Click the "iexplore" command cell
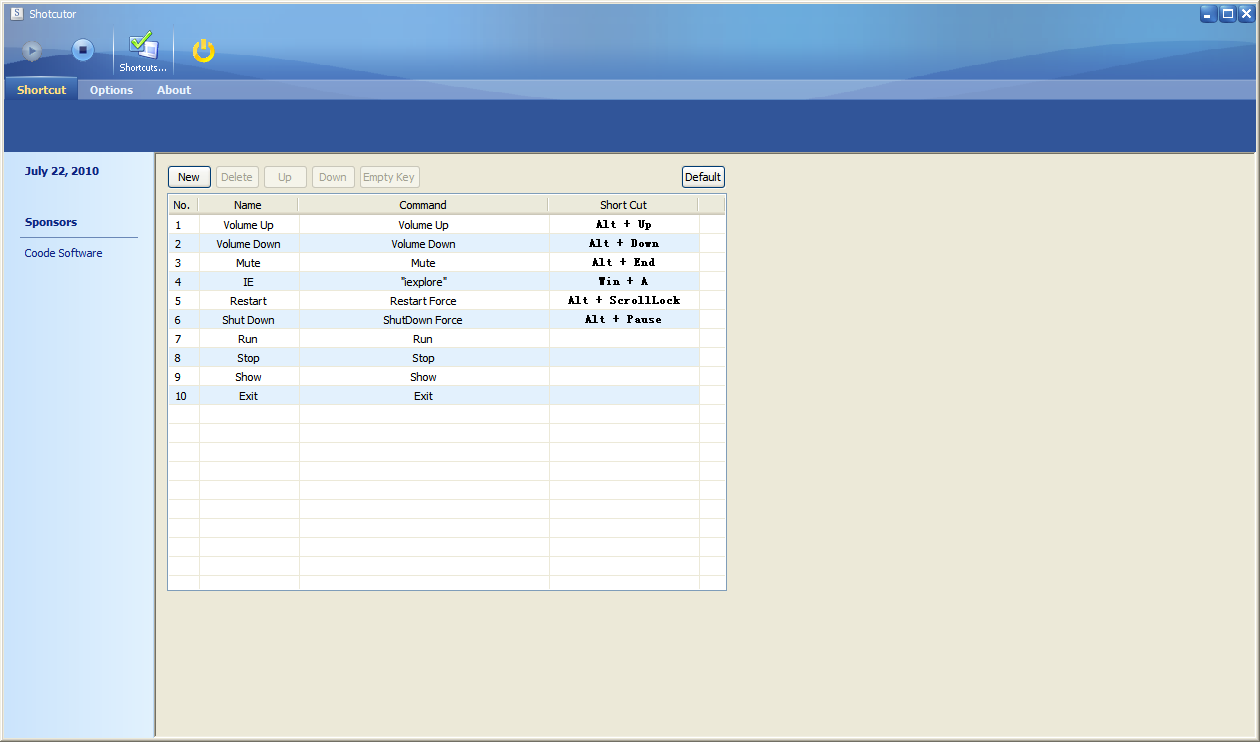This screenshot has width=1260, height=742. pyautogui.click(x=424, y=282)
